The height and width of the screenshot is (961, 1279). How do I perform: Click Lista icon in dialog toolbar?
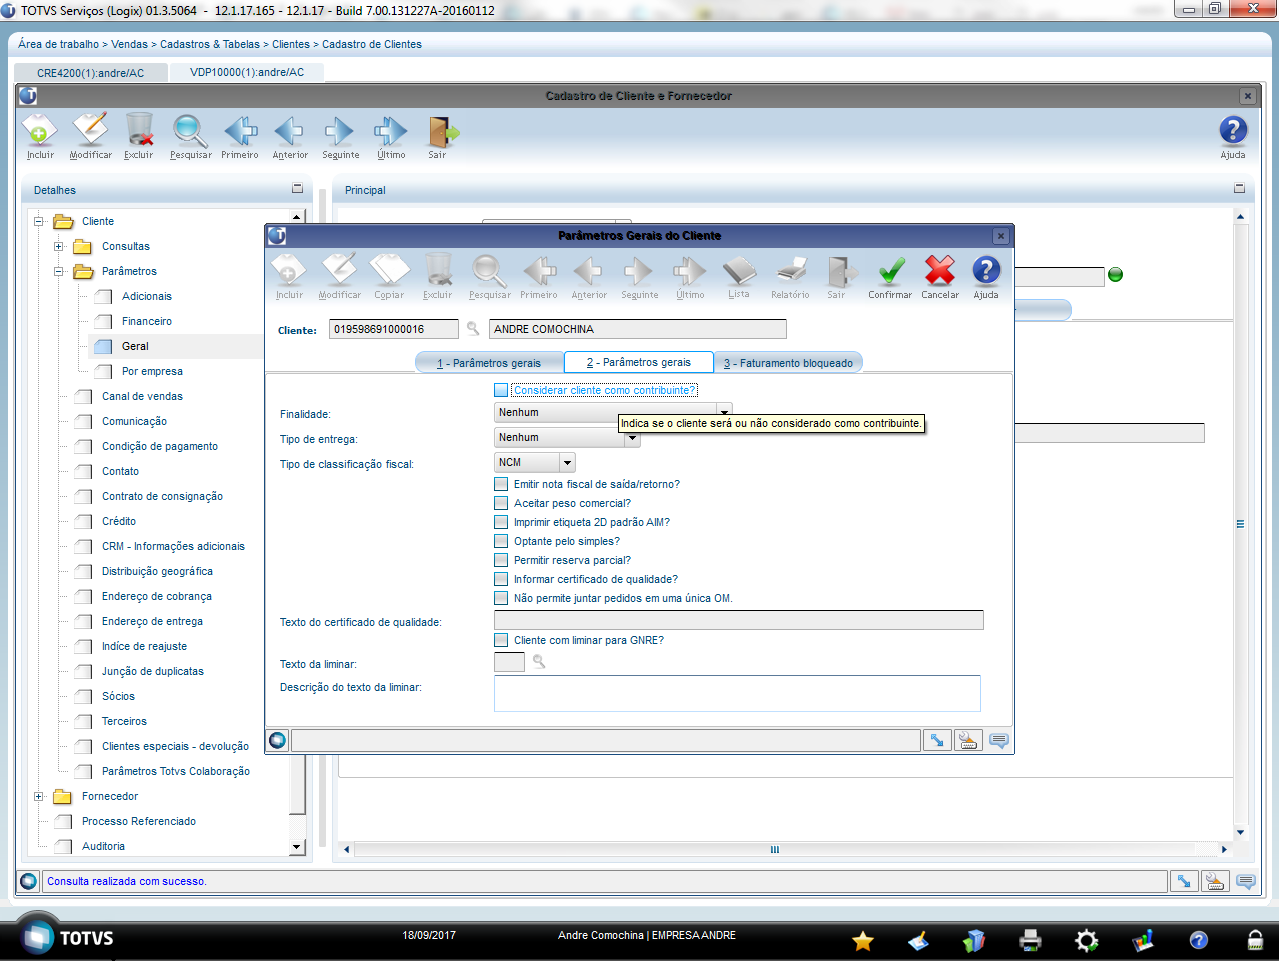(739, 277)
